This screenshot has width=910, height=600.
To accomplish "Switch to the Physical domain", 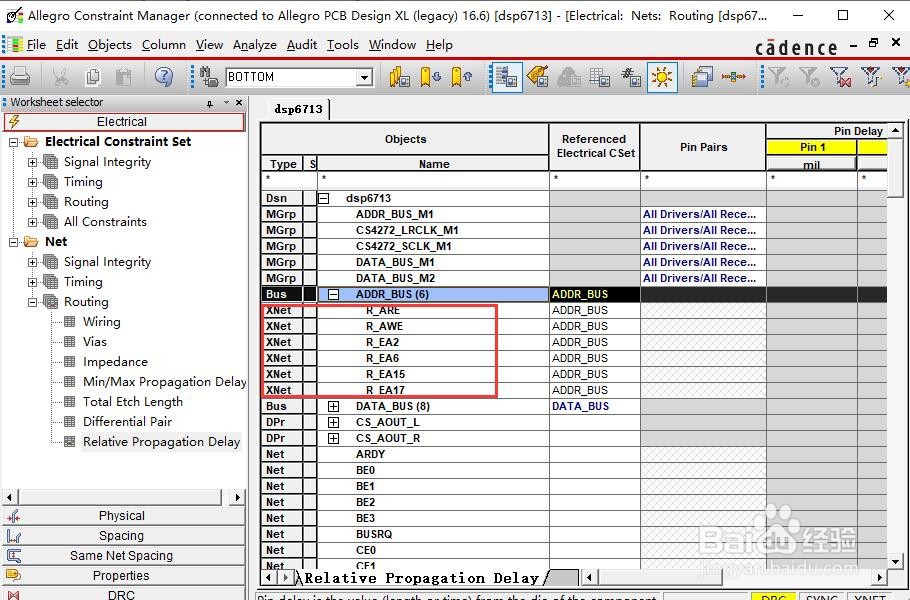I will click(x=124, y=516).
